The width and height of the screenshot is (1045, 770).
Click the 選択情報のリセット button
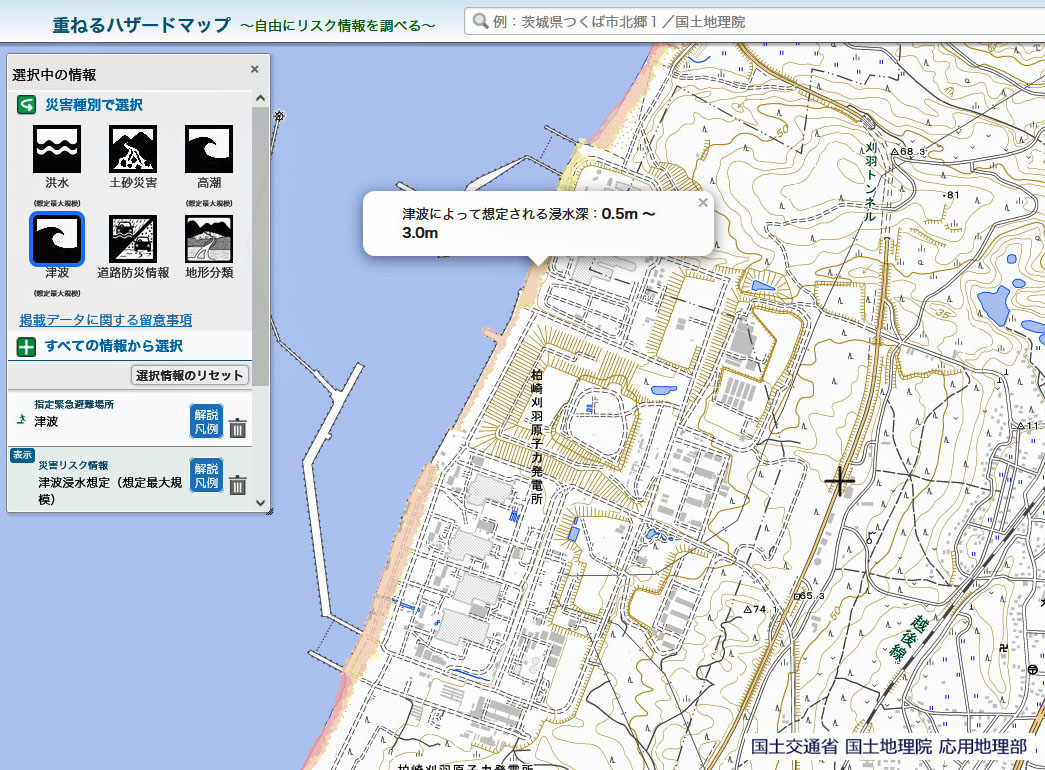(190, 375)
